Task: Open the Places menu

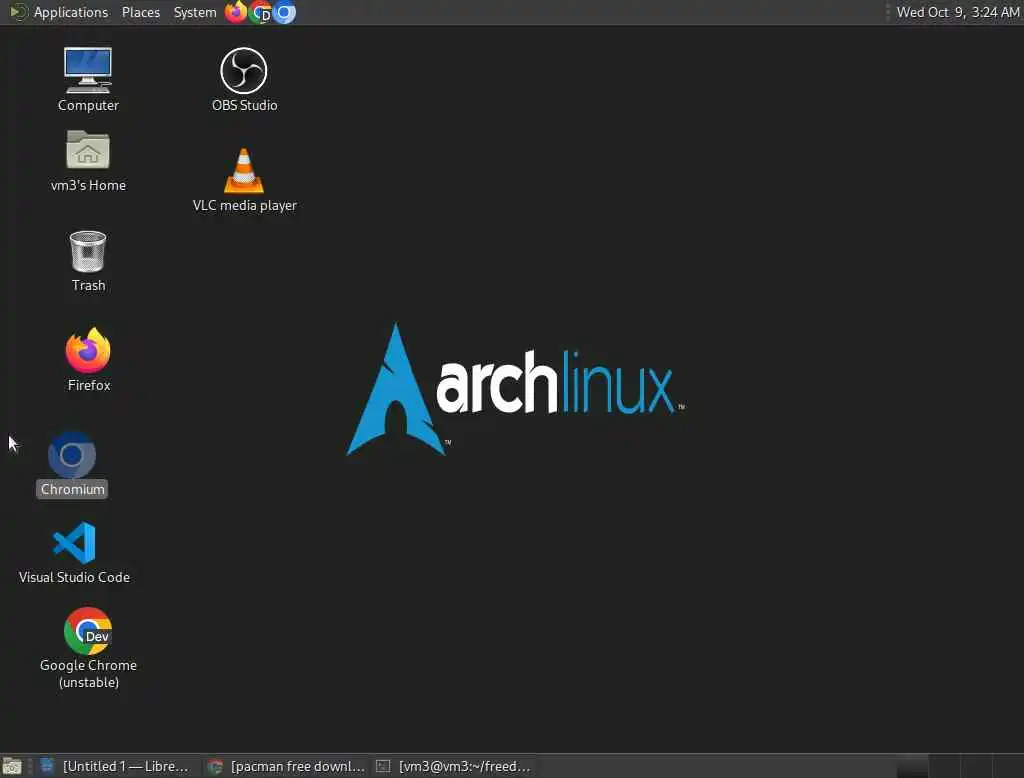Action: click(x=140, y=12)
